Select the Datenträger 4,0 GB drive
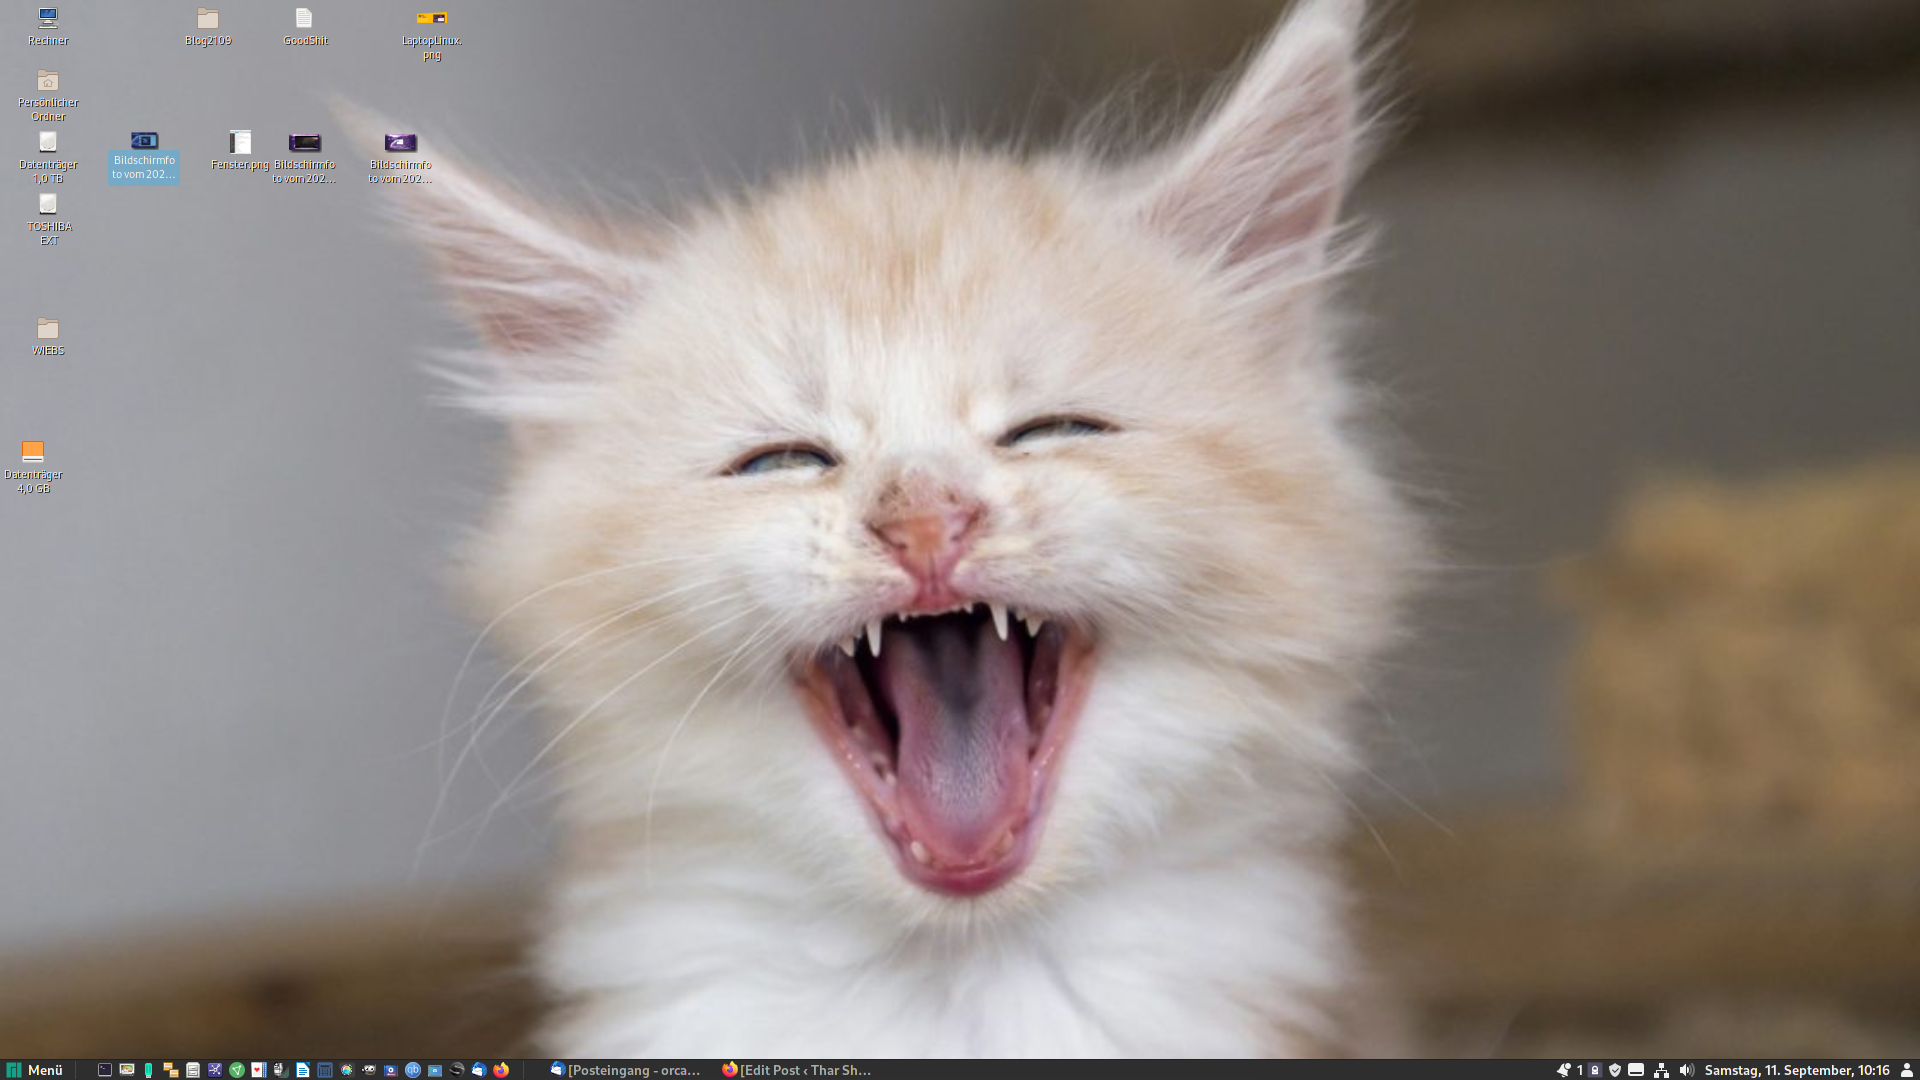Image resolution: width=1920 pixels, height=1080 pixels. tap(33, 468)
